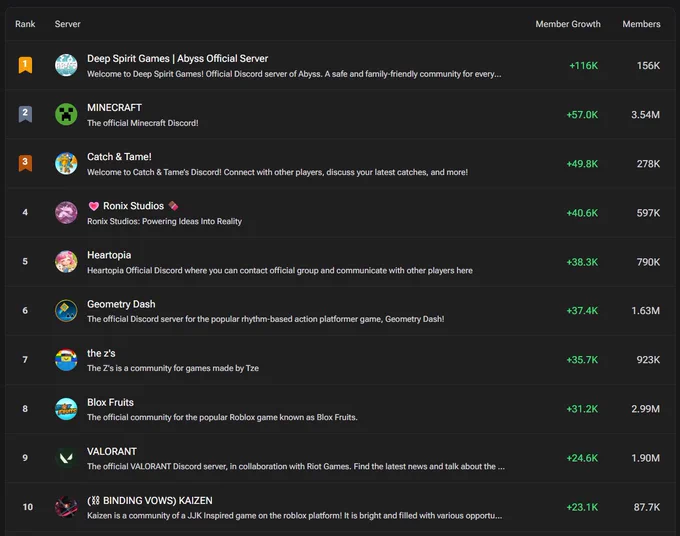Click rank number 4
Screen dimensions: 680x536
coord(25,212)
